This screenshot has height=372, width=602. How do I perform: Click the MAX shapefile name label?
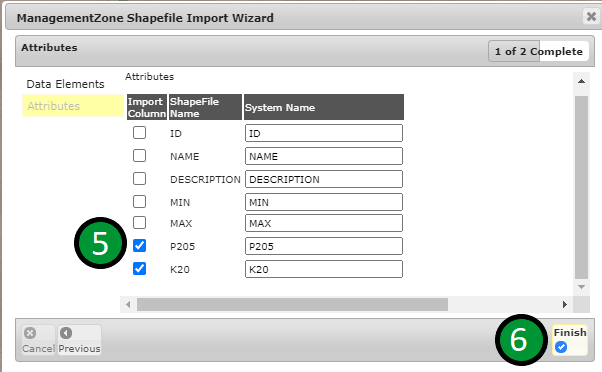[x=181, y=223]
